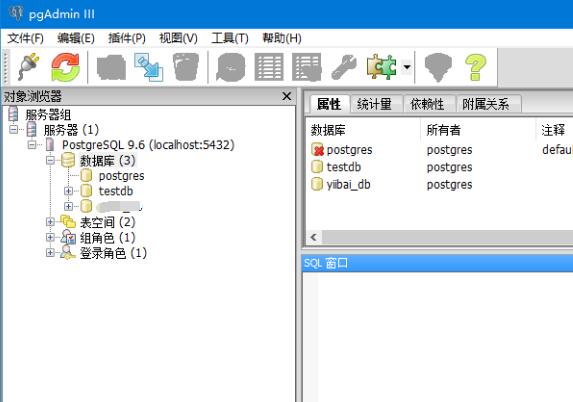The width and height of the screenshot is (573, 402).
Task: Click the SQL 窗口 panel title bar
Action: [x=438, y=263]
